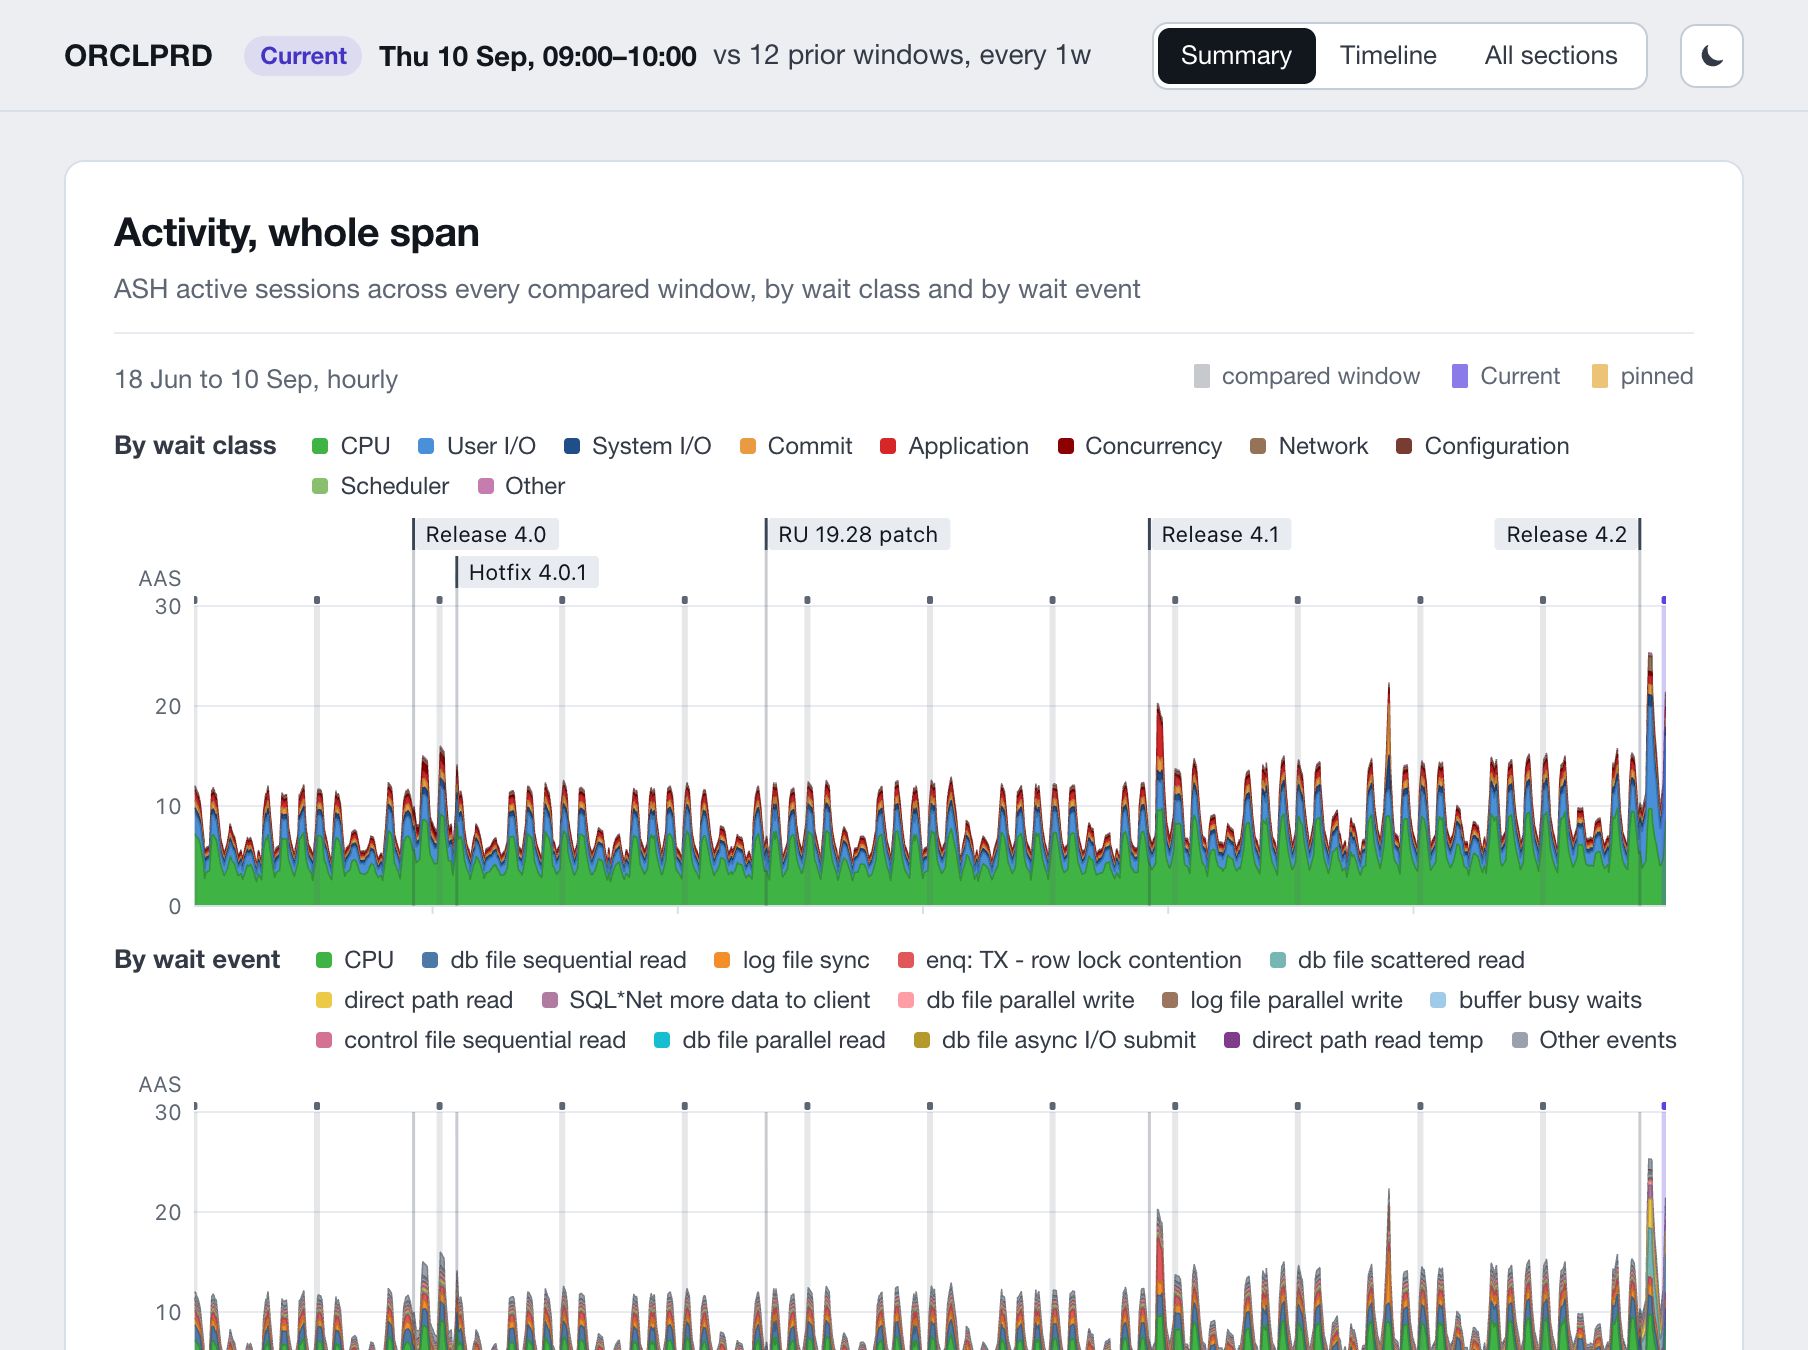The width and height of the screenshot is (1808, 1350).
Task: Click log file parallel write legend entry
Action: click(1282, 1000)
